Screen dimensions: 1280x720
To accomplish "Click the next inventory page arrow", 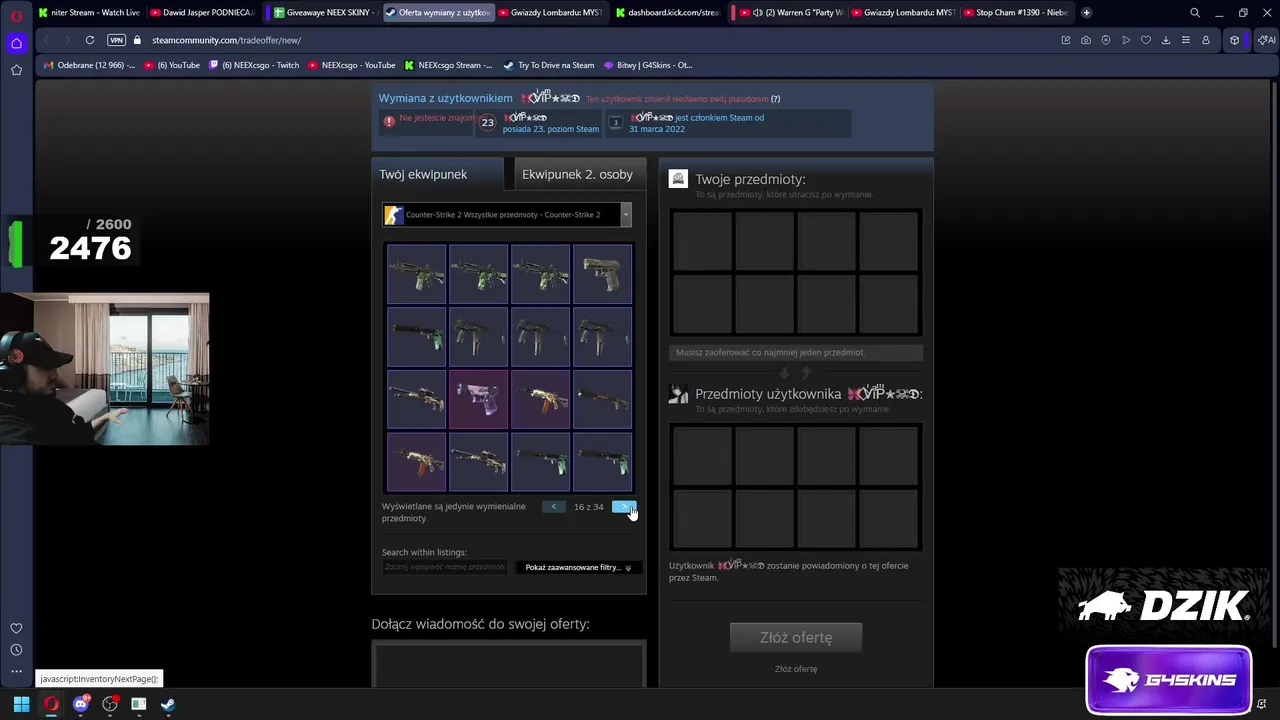I will tap(623, 507).
